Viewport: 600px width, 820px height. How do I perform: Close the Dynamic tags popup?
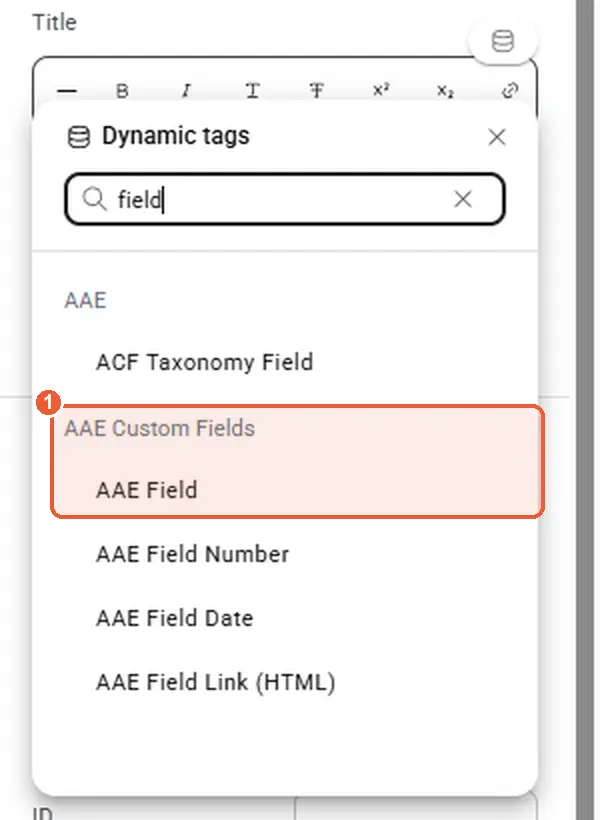pyautogui.click(x=496, y=137)
